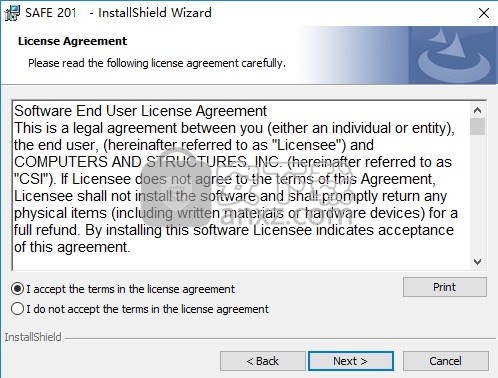
Task: Click the empty scrollbar track below the thumb
Action: [x=478, y=195]
